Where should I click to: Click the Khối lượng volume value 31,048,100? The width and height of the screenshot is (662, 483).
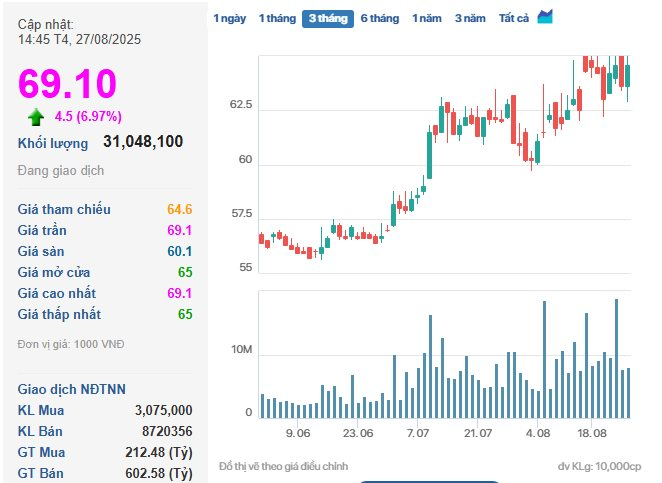[x=143, y=142]
